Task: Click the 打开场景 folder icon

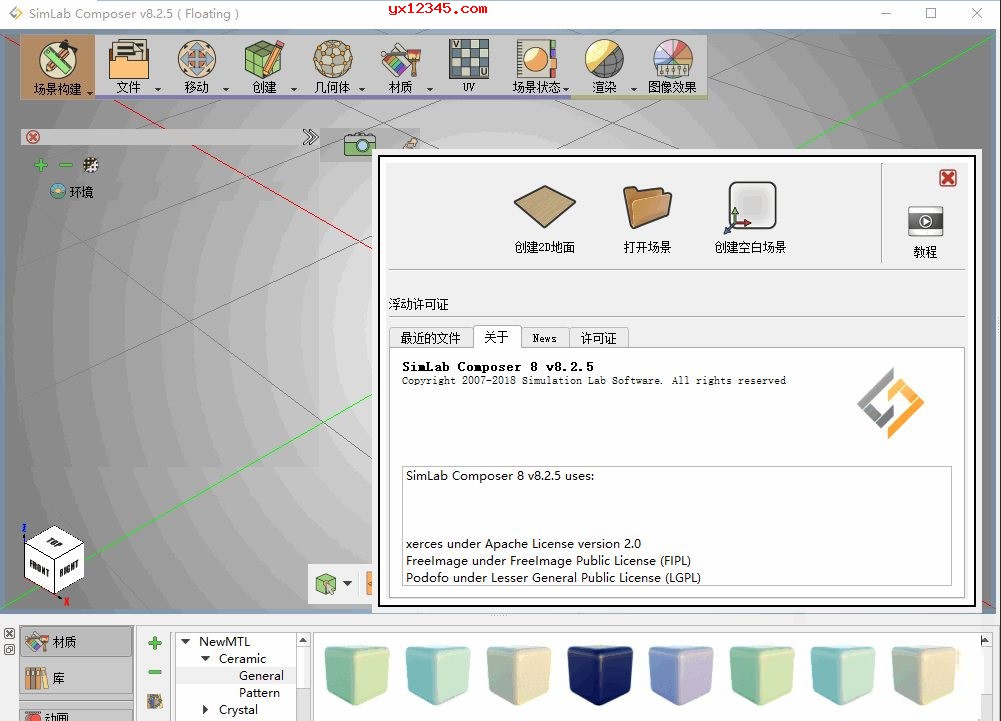Action: tap(647, 206)
